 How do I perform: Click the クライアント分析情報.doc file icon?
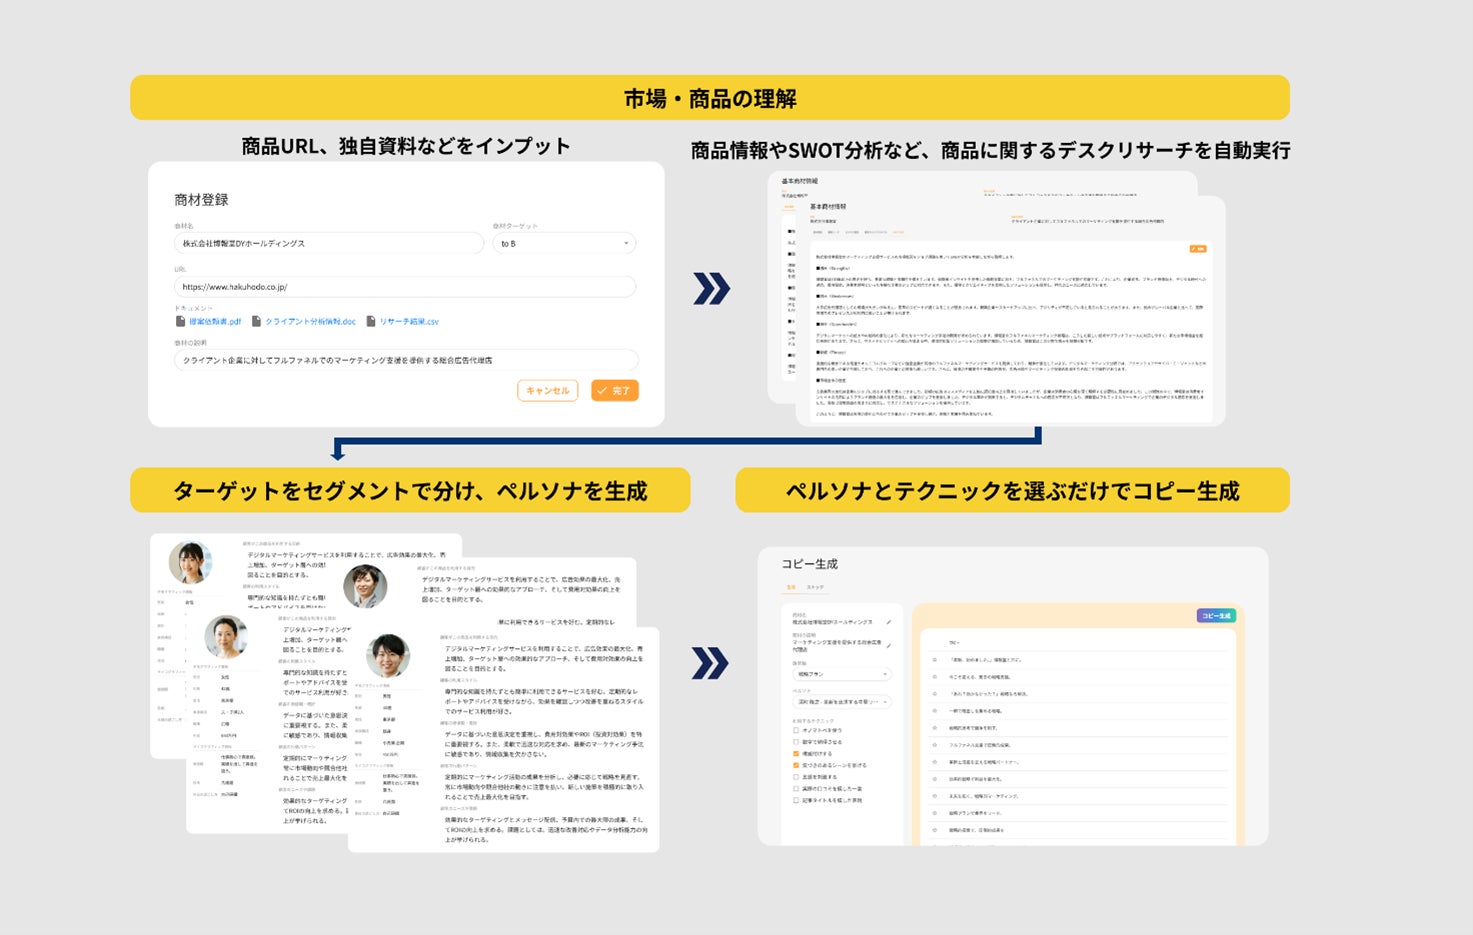pos(256,321)
